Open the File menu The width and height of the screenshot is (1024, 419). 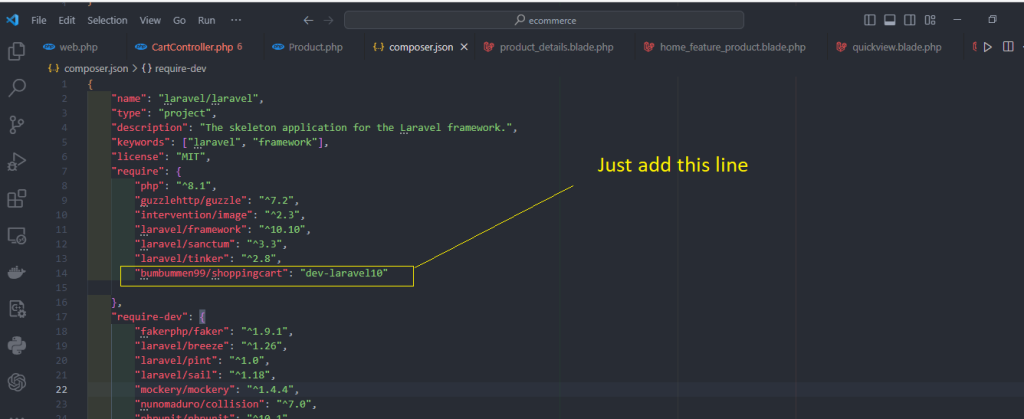tap(39, 20)
